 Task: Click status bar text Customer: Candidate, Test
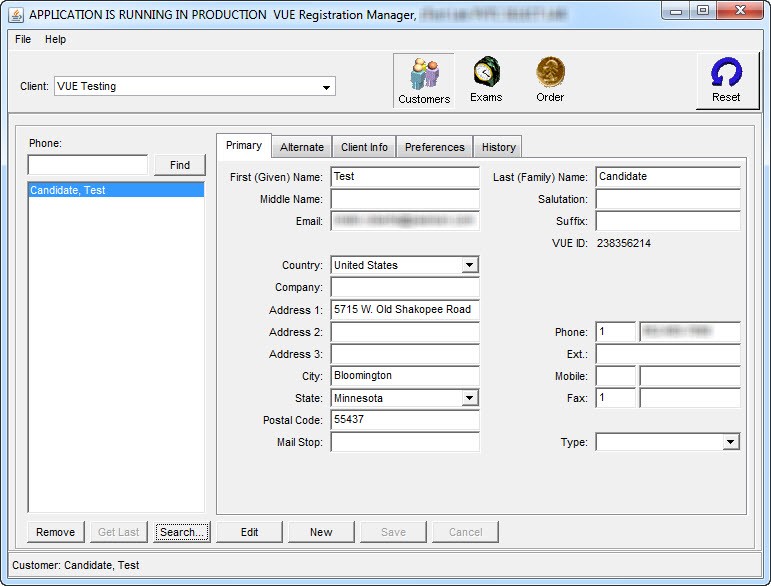[x=76, y=565]
